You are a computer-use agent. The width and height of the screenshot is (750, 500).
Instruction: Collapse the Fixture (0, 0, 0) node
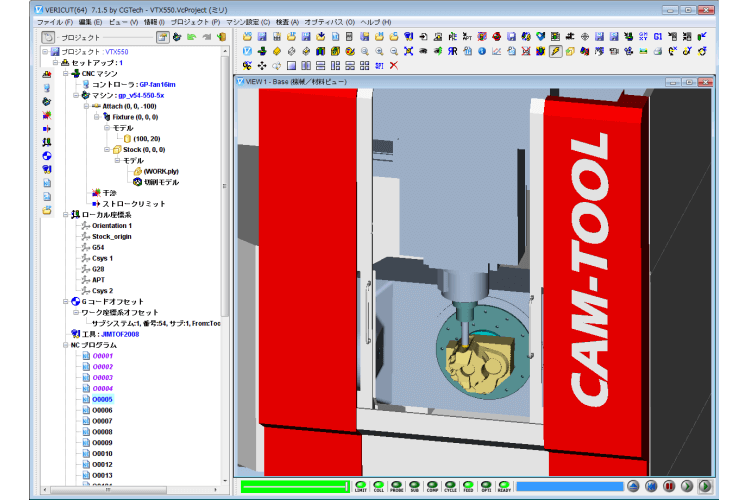[x=97, y=117]
